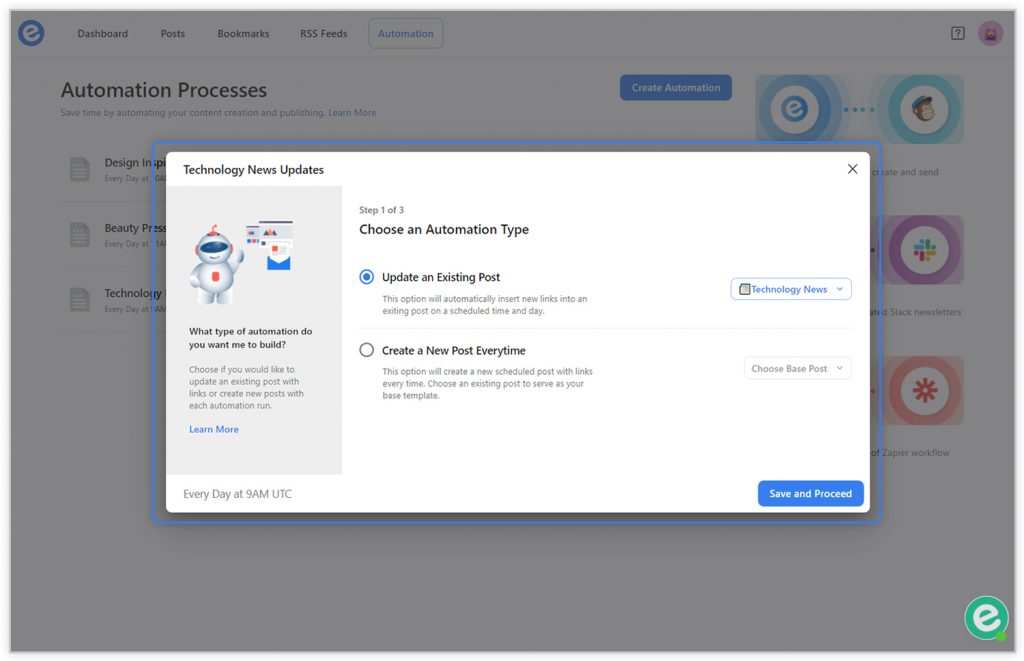This screenshot has height=661, width=1024.
Task: Click the Beauty Press document icon
Action: coord(80,235)
